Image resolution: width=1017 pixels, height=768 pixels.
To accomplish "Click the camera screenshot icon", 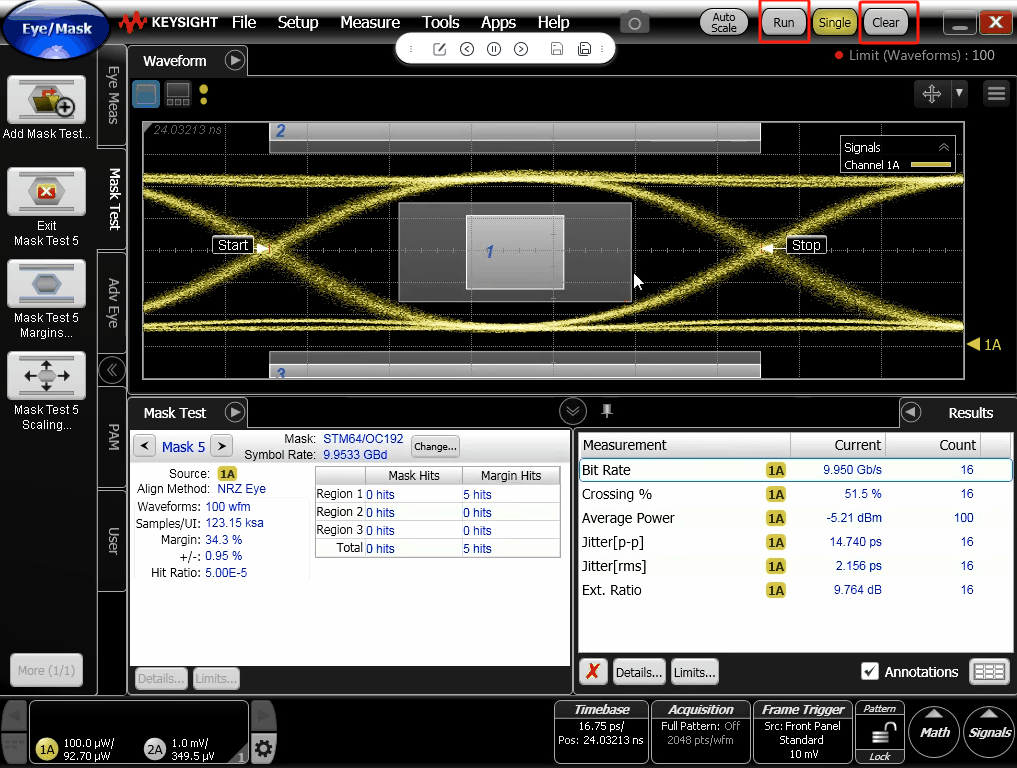I will [633, 22].
